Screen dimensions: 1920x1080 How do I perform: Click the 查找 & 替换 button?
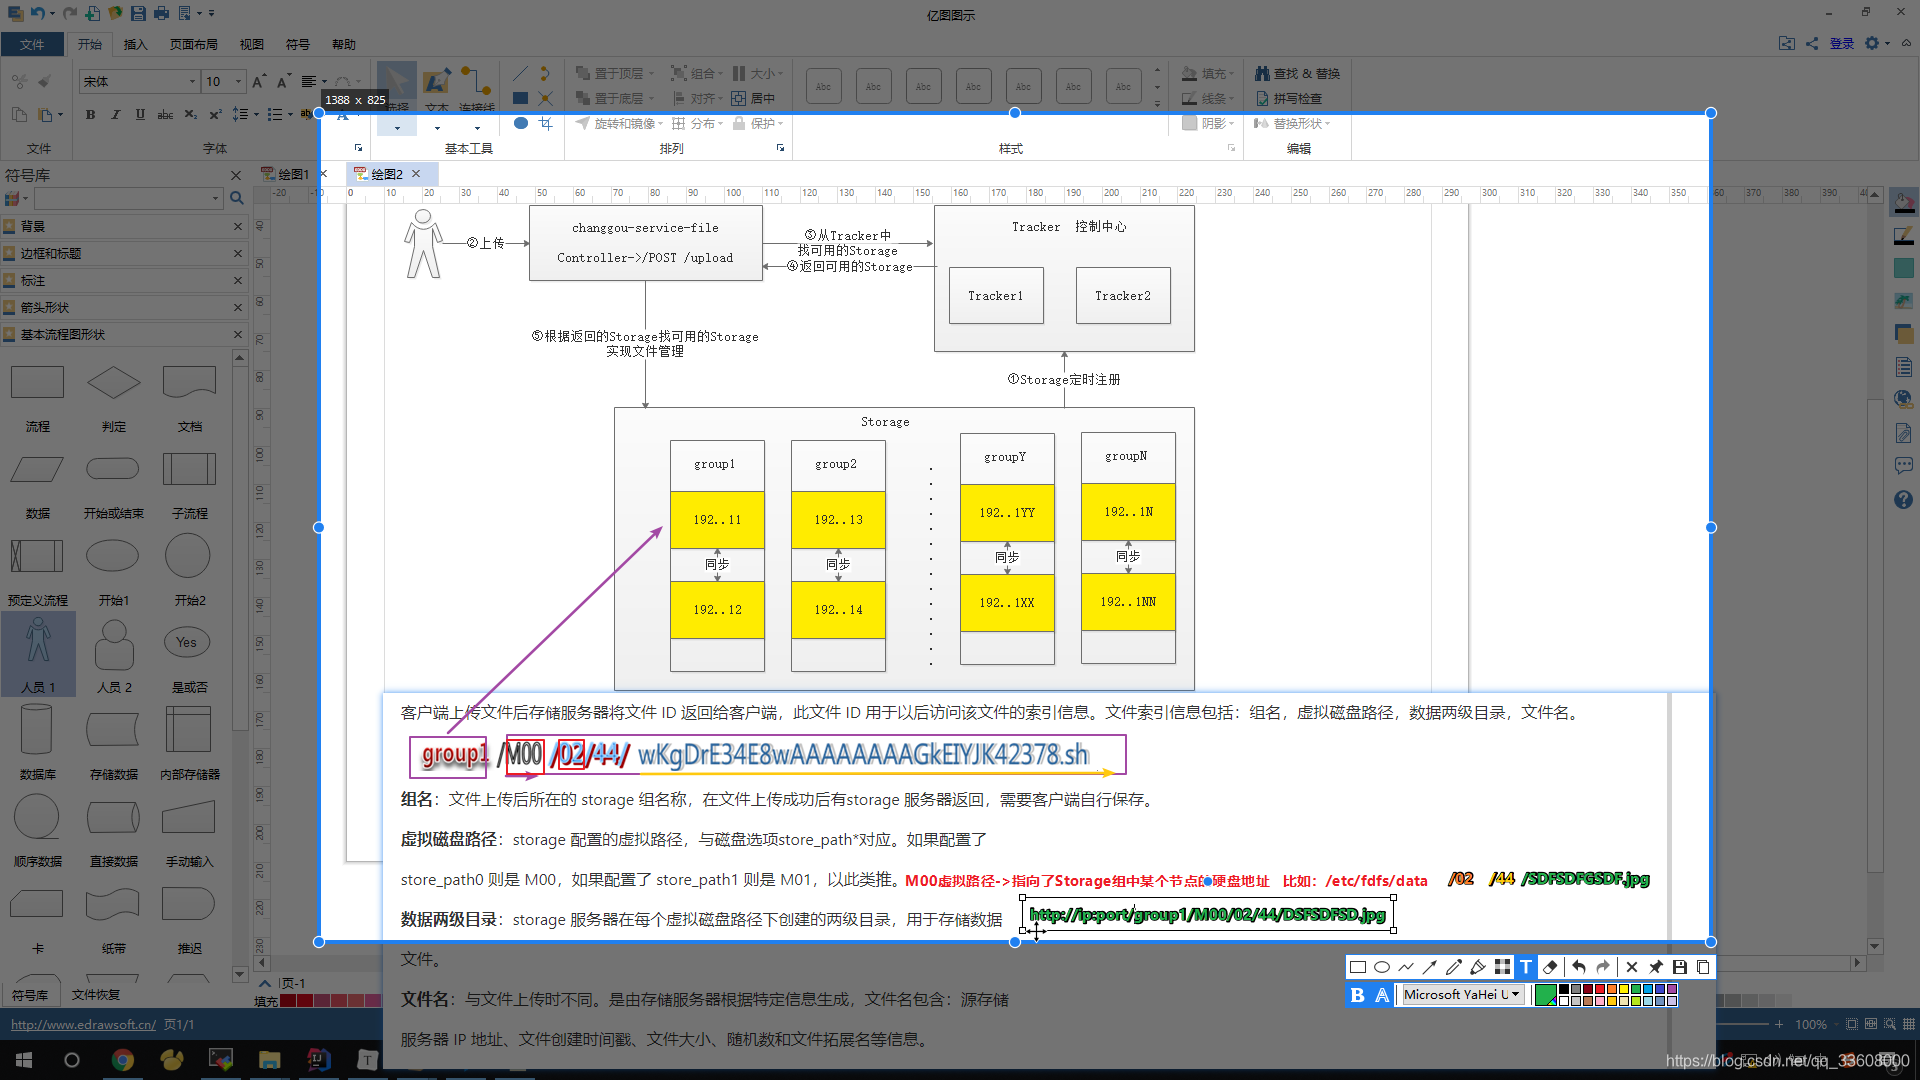[1297, 73]
